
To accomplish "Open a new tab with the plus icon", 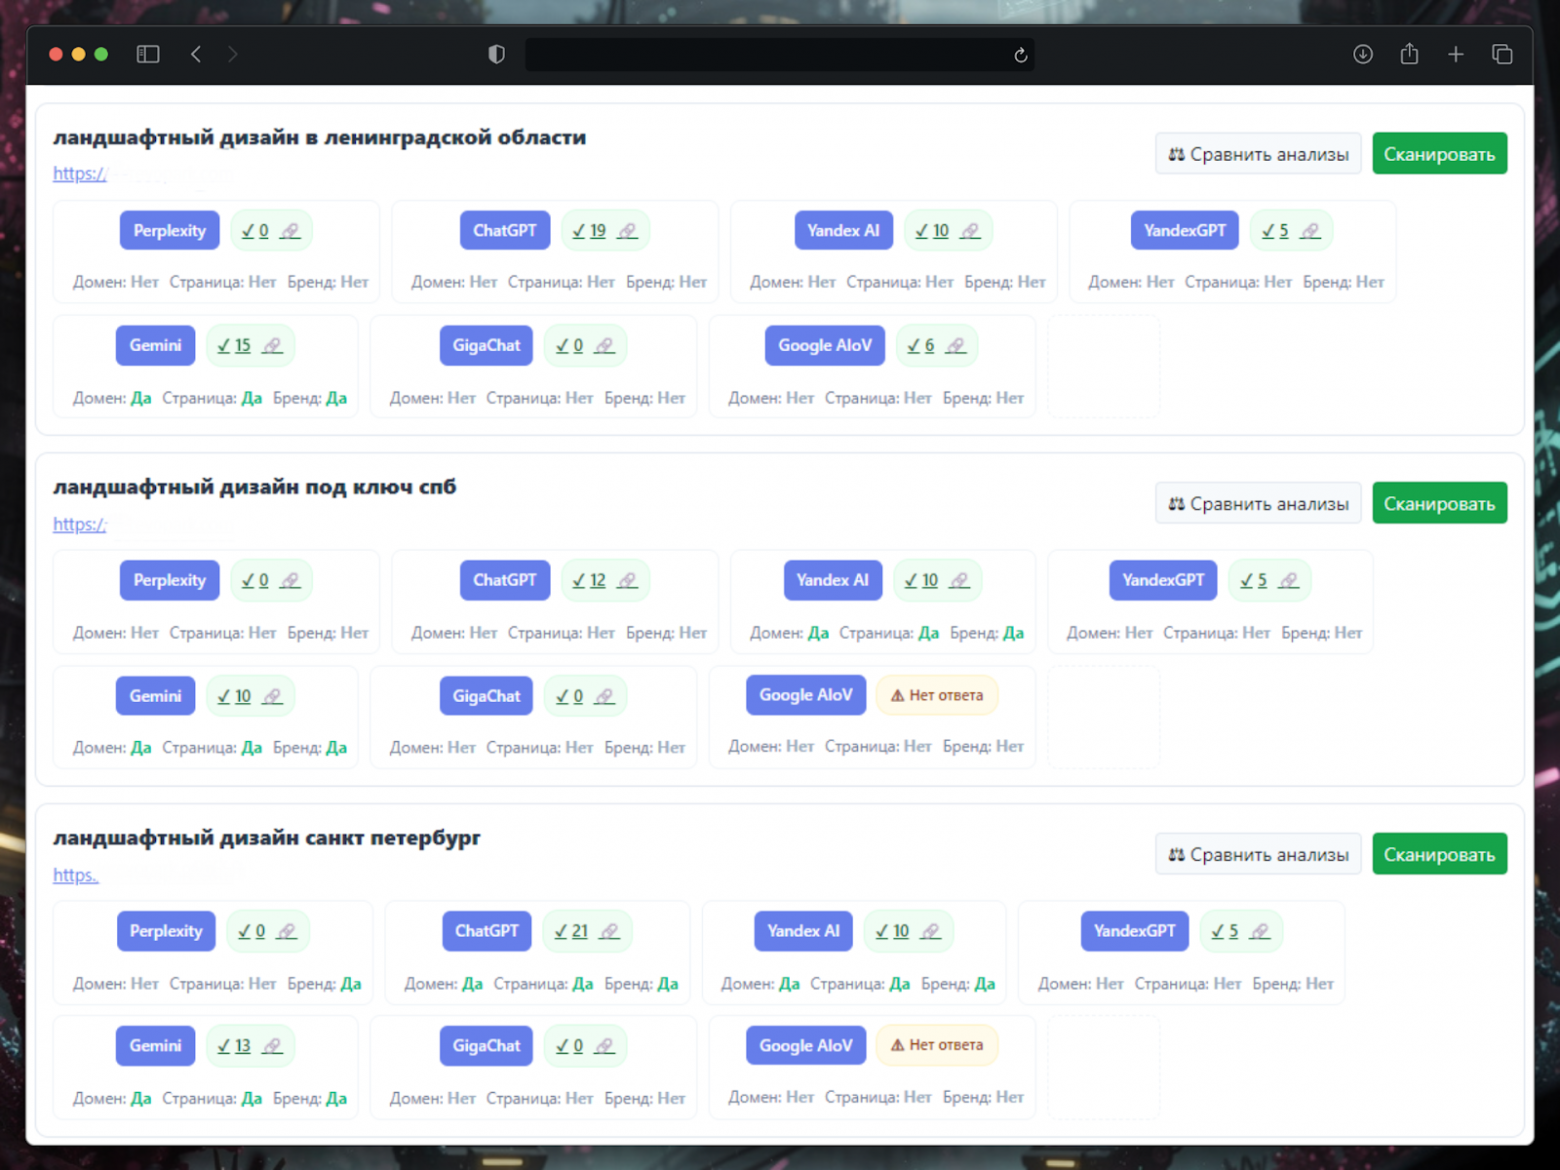I will tap(1455, 54).
